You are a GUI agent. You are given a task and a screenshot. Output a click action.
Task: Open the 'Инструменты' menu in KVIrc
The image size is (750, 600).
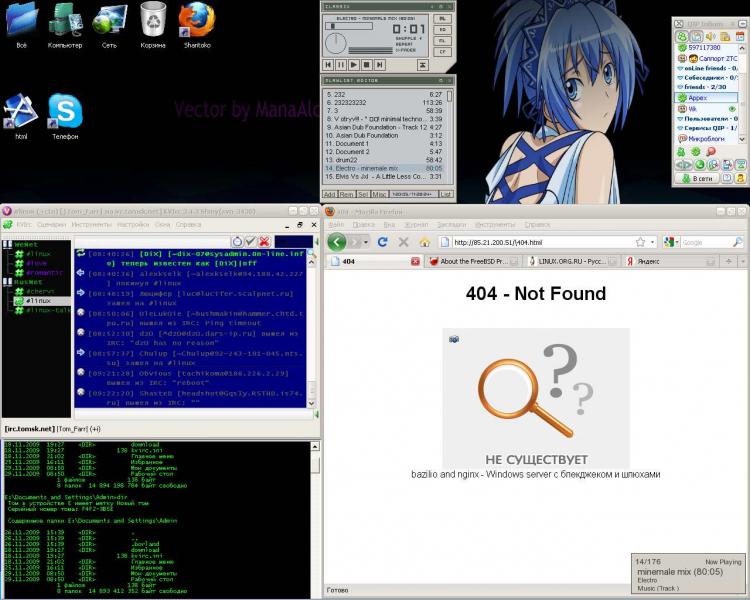point(91,224)
